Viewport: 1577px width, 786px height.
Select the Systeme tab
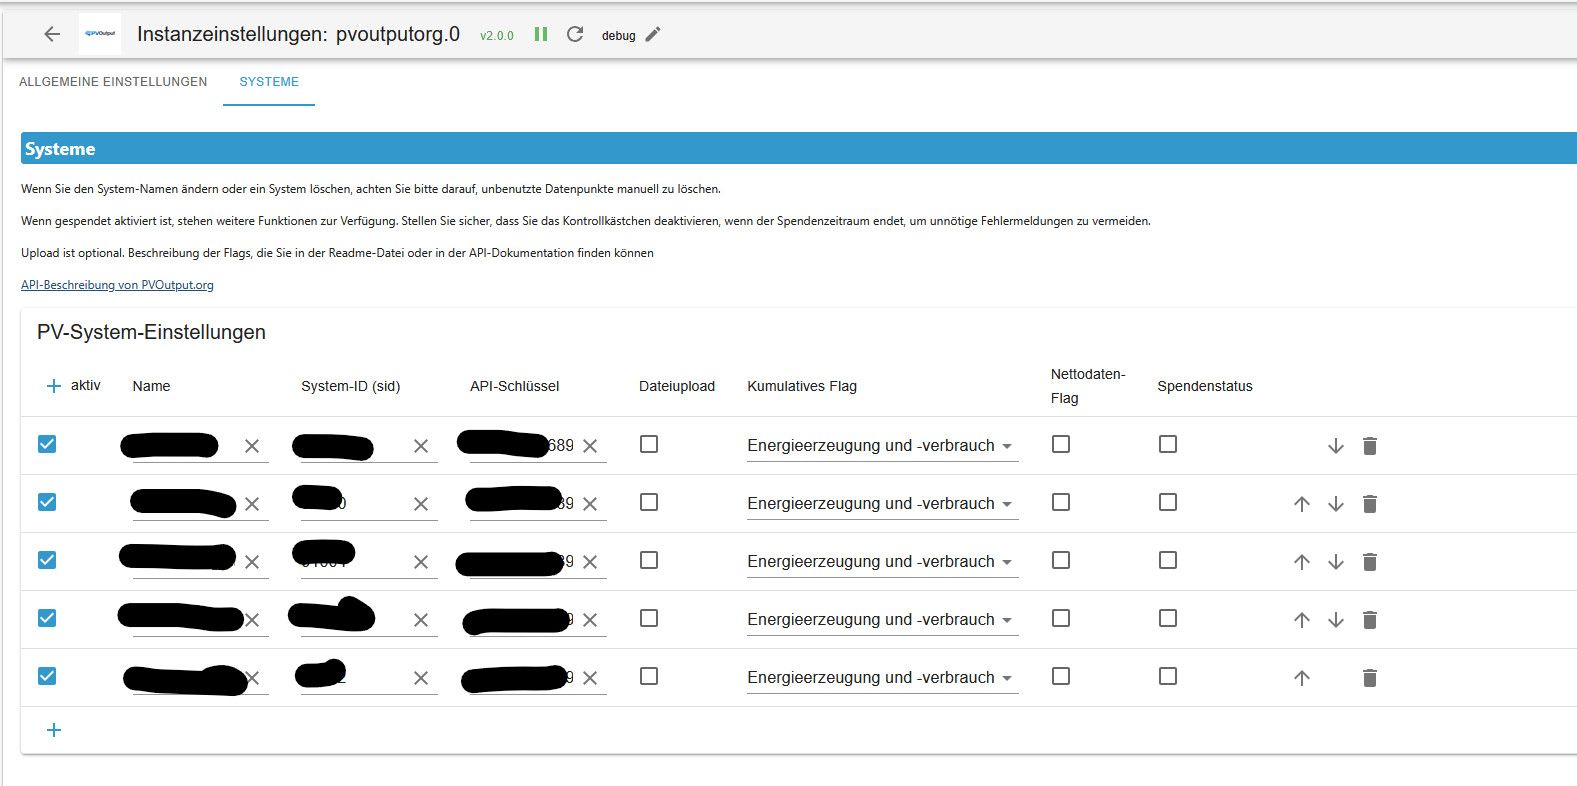(x=269, y=82)
